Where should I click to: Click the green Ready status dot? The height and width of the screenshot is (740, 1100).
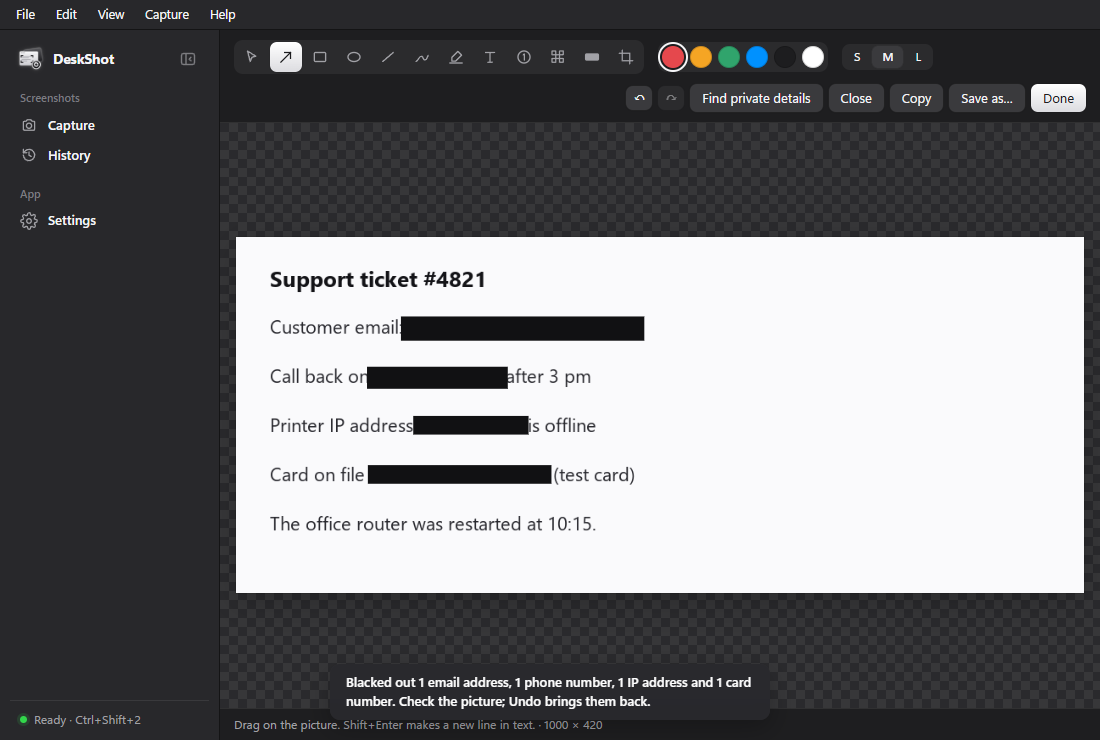point(23,720)
